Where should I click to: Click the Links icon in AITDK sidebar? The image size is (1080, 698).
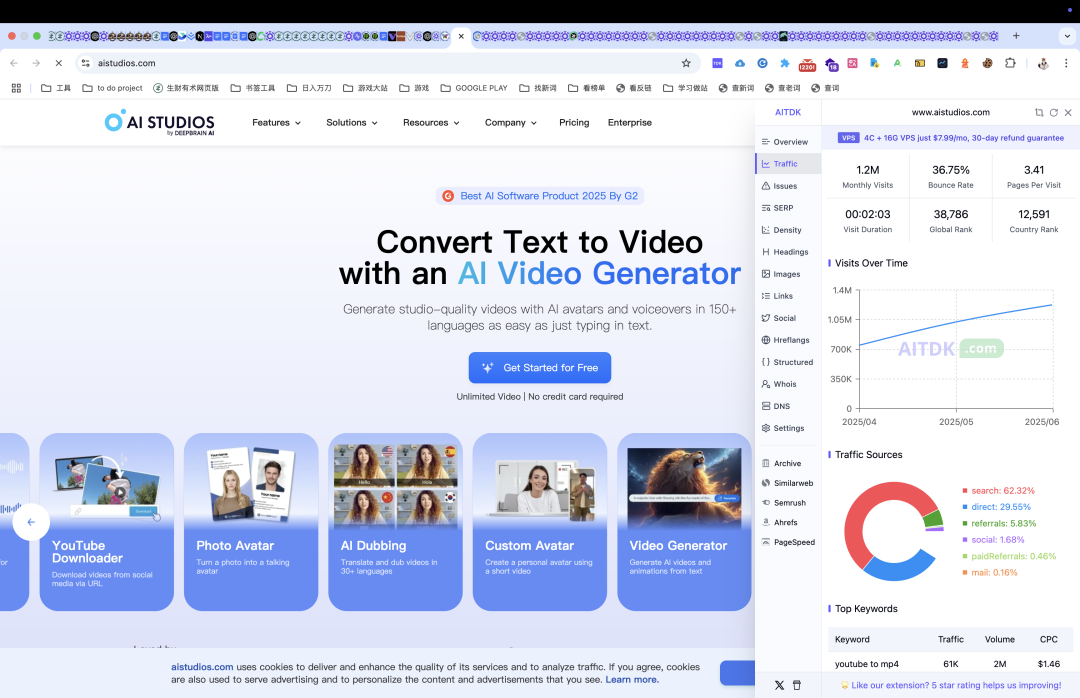tap(766, 296)
